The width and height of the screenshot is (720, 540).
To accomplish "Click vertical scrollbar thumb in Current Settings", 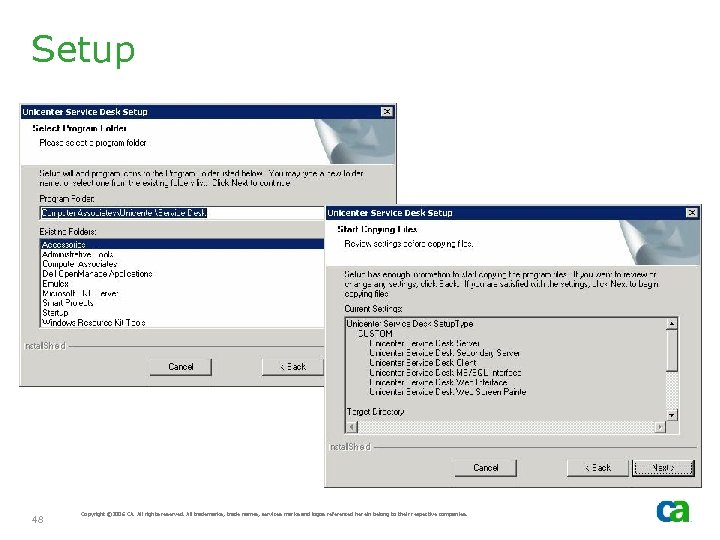I will [672, 350].
